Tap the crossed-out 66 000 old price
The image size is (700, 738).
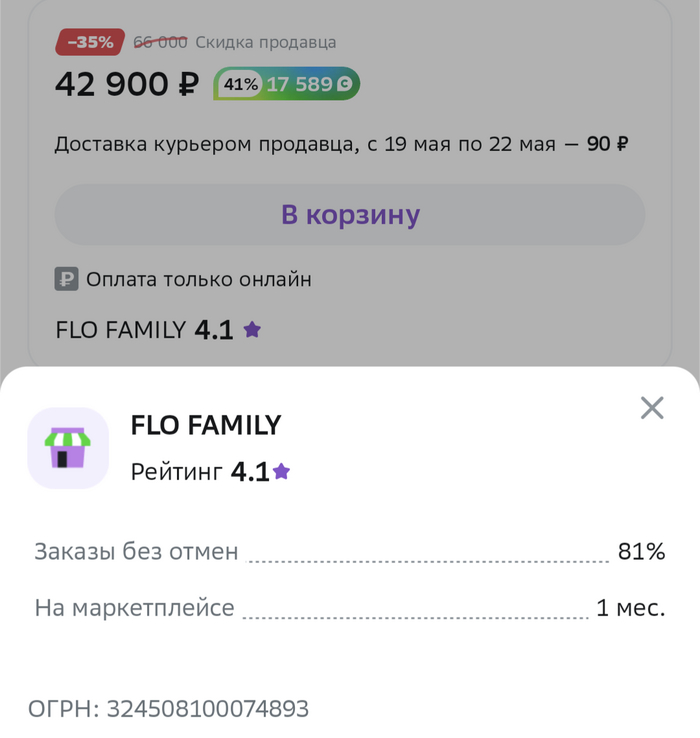160,42
